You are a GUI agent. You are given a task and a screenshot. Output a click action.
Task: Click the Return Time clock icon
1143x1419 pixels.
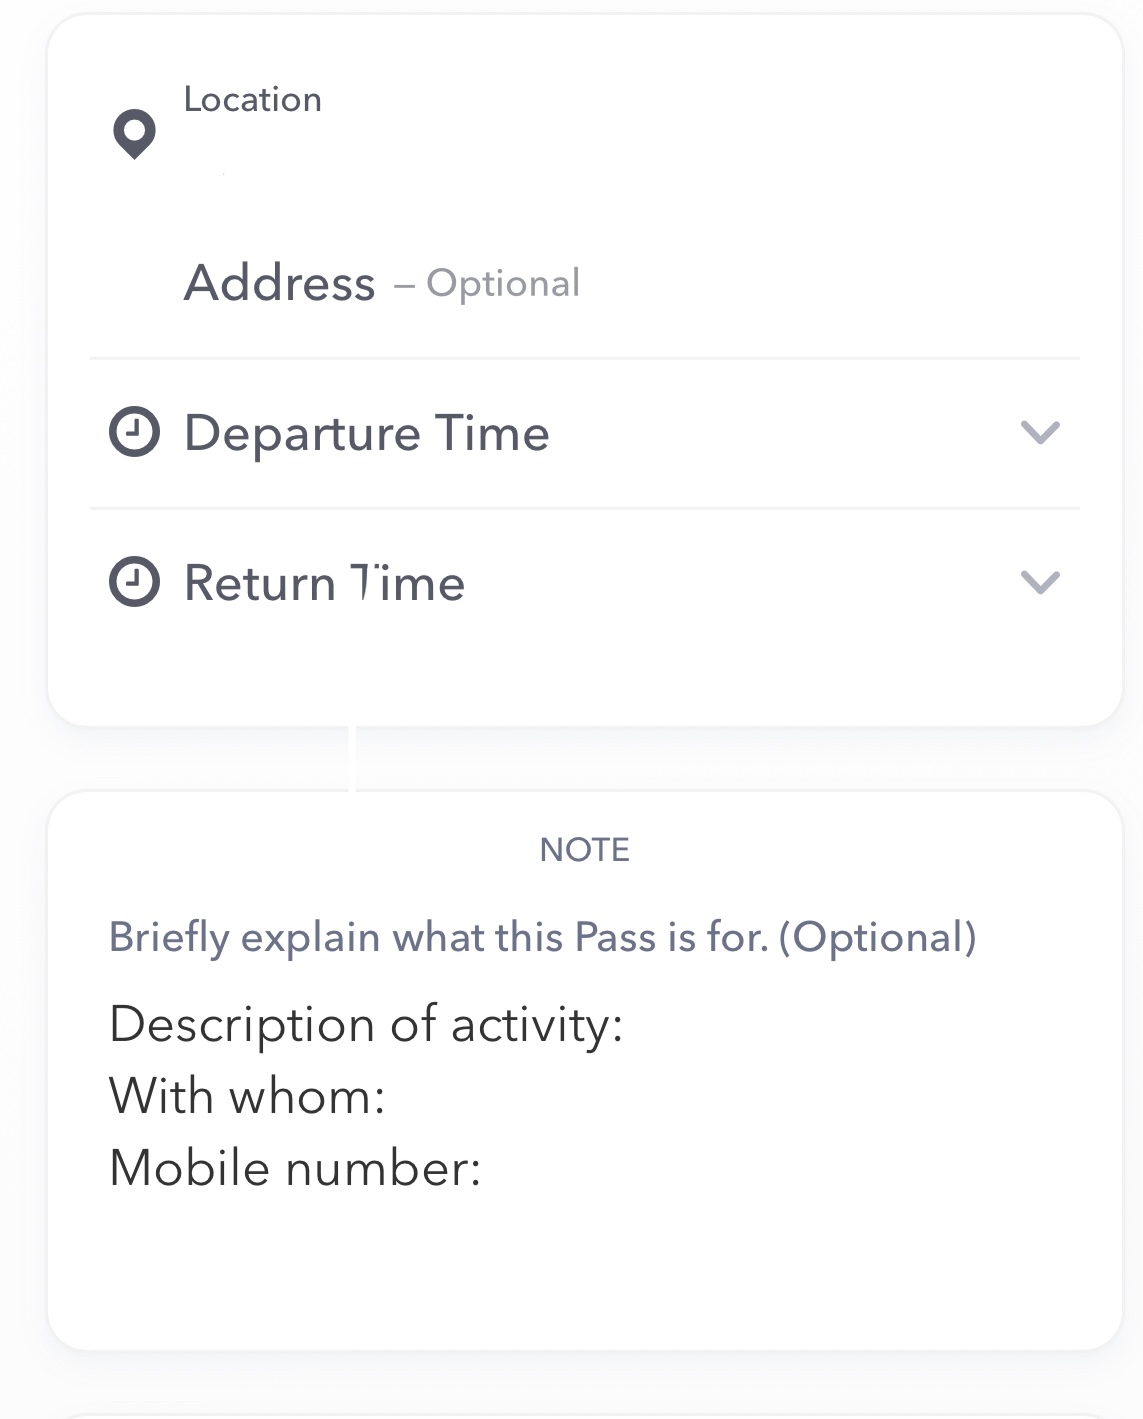coord(134,582)
